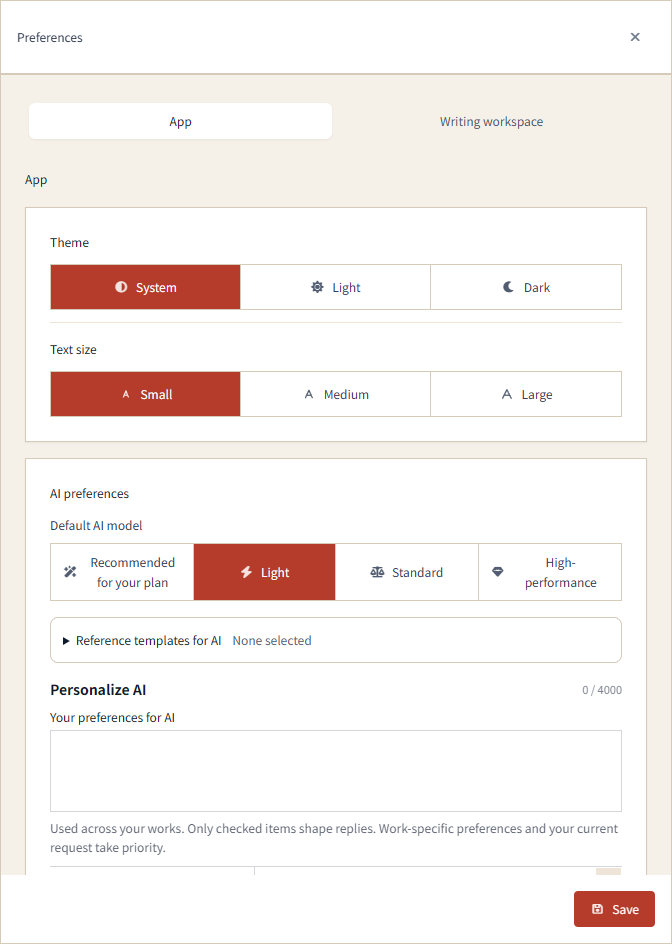This screenshot has width=672, height=944.
Task: Select System theme option
Action: pos(145,287)
